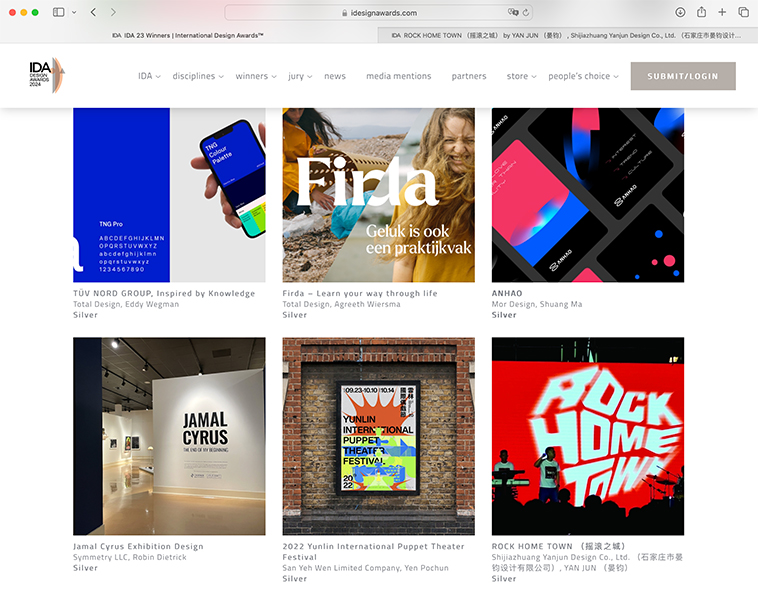Click the idesignawards.com address bar
Viewport: 758px width, 600px height.
(378, 13)
